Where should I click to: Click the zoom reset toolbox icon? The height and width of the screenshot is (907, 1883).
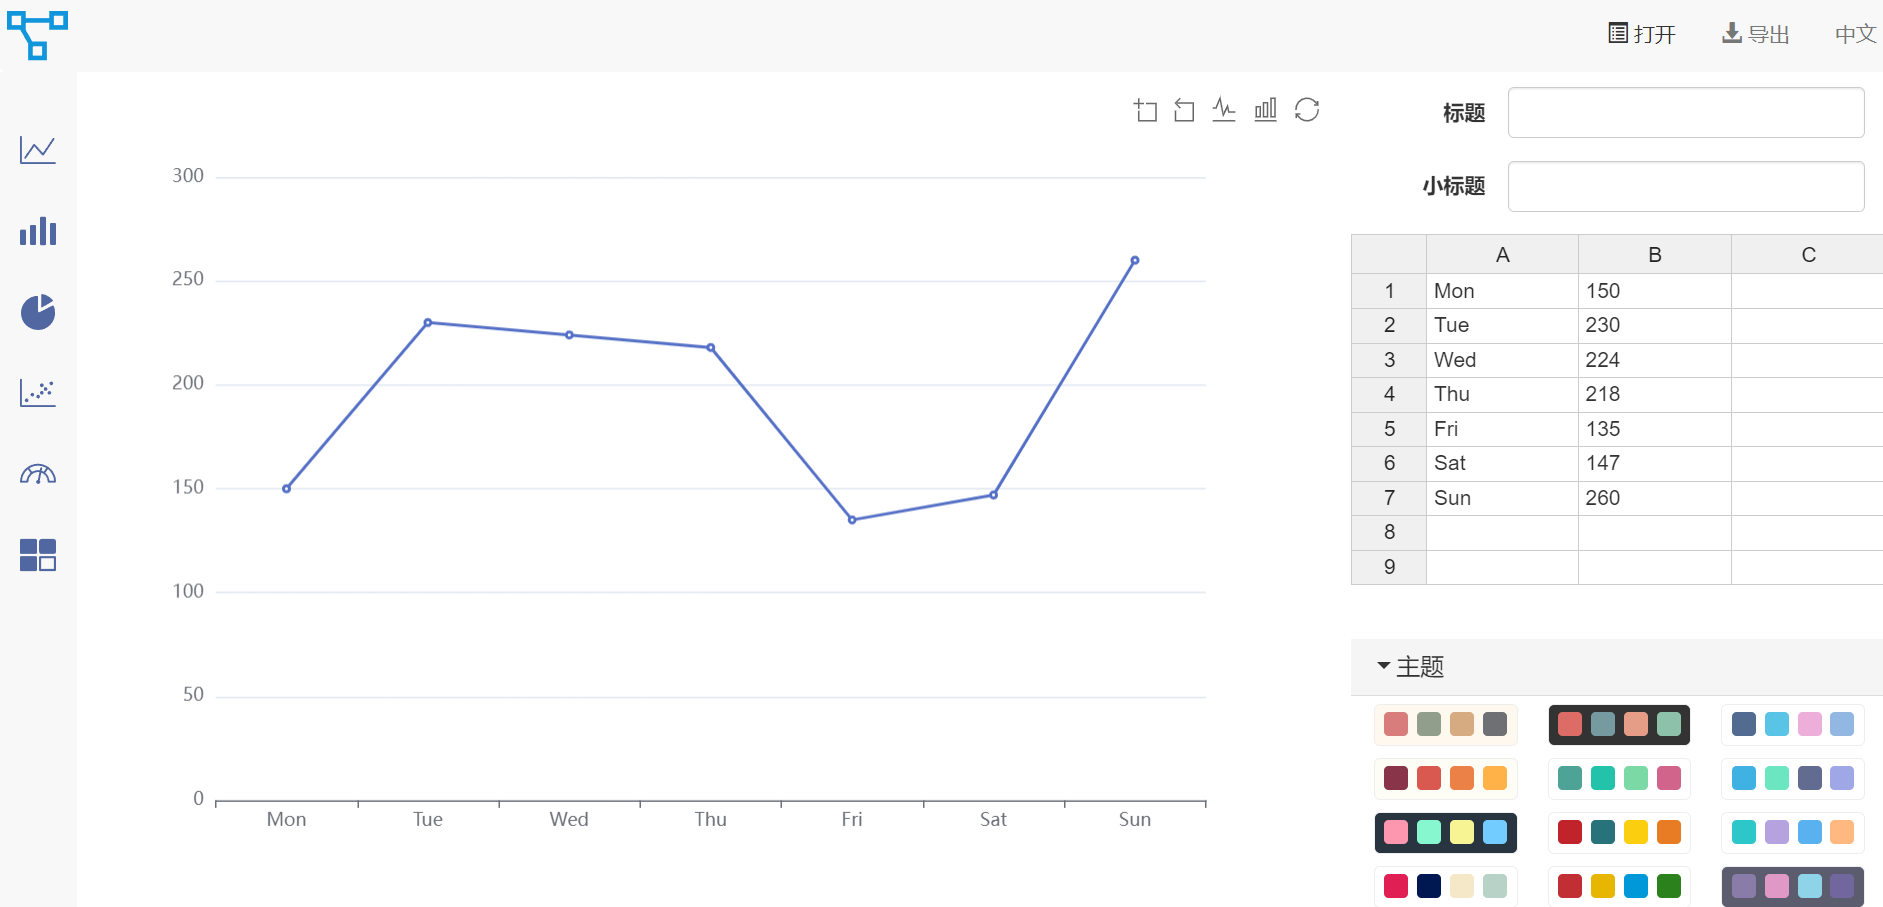point(1184,109)
